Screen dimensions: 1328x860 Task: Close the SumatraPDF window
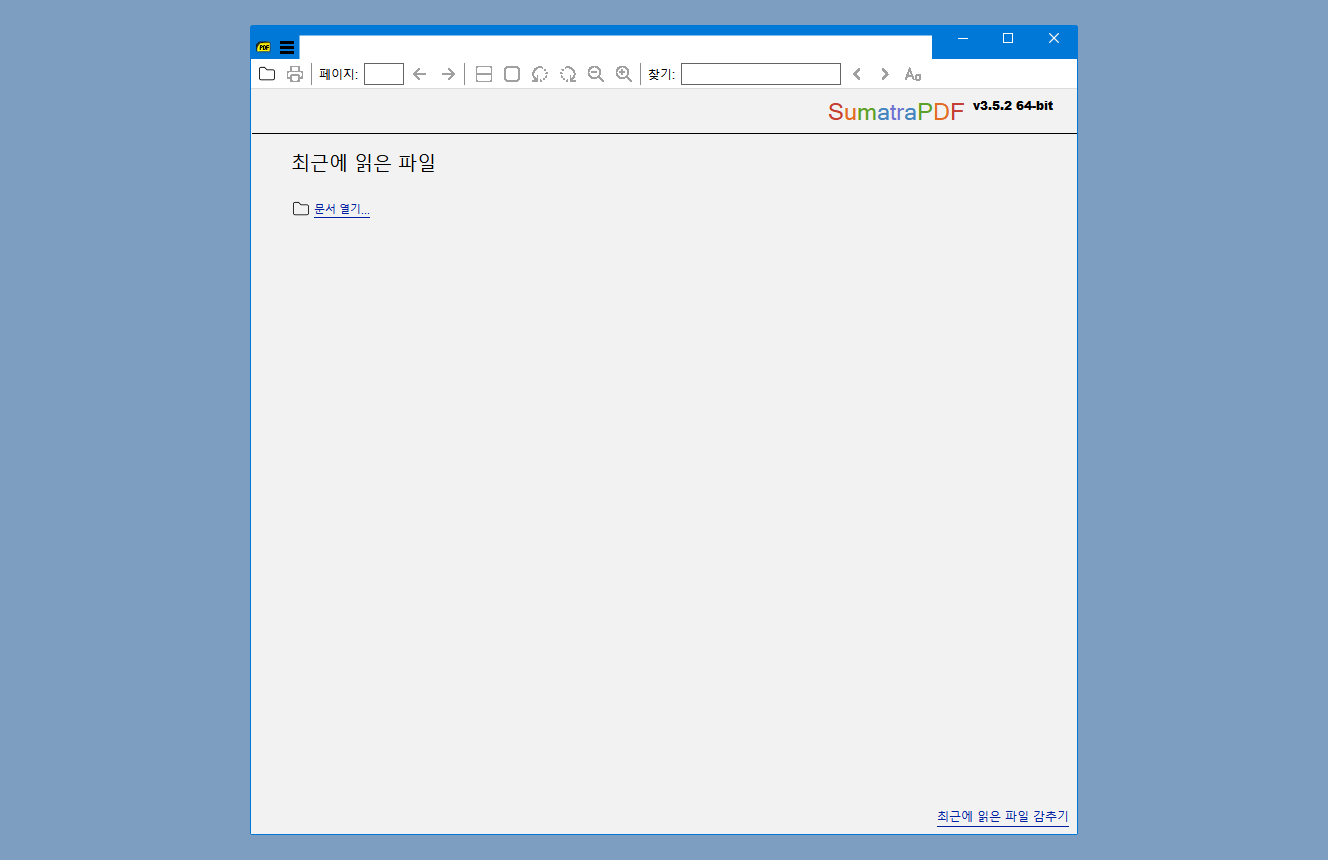point(1054,38)
